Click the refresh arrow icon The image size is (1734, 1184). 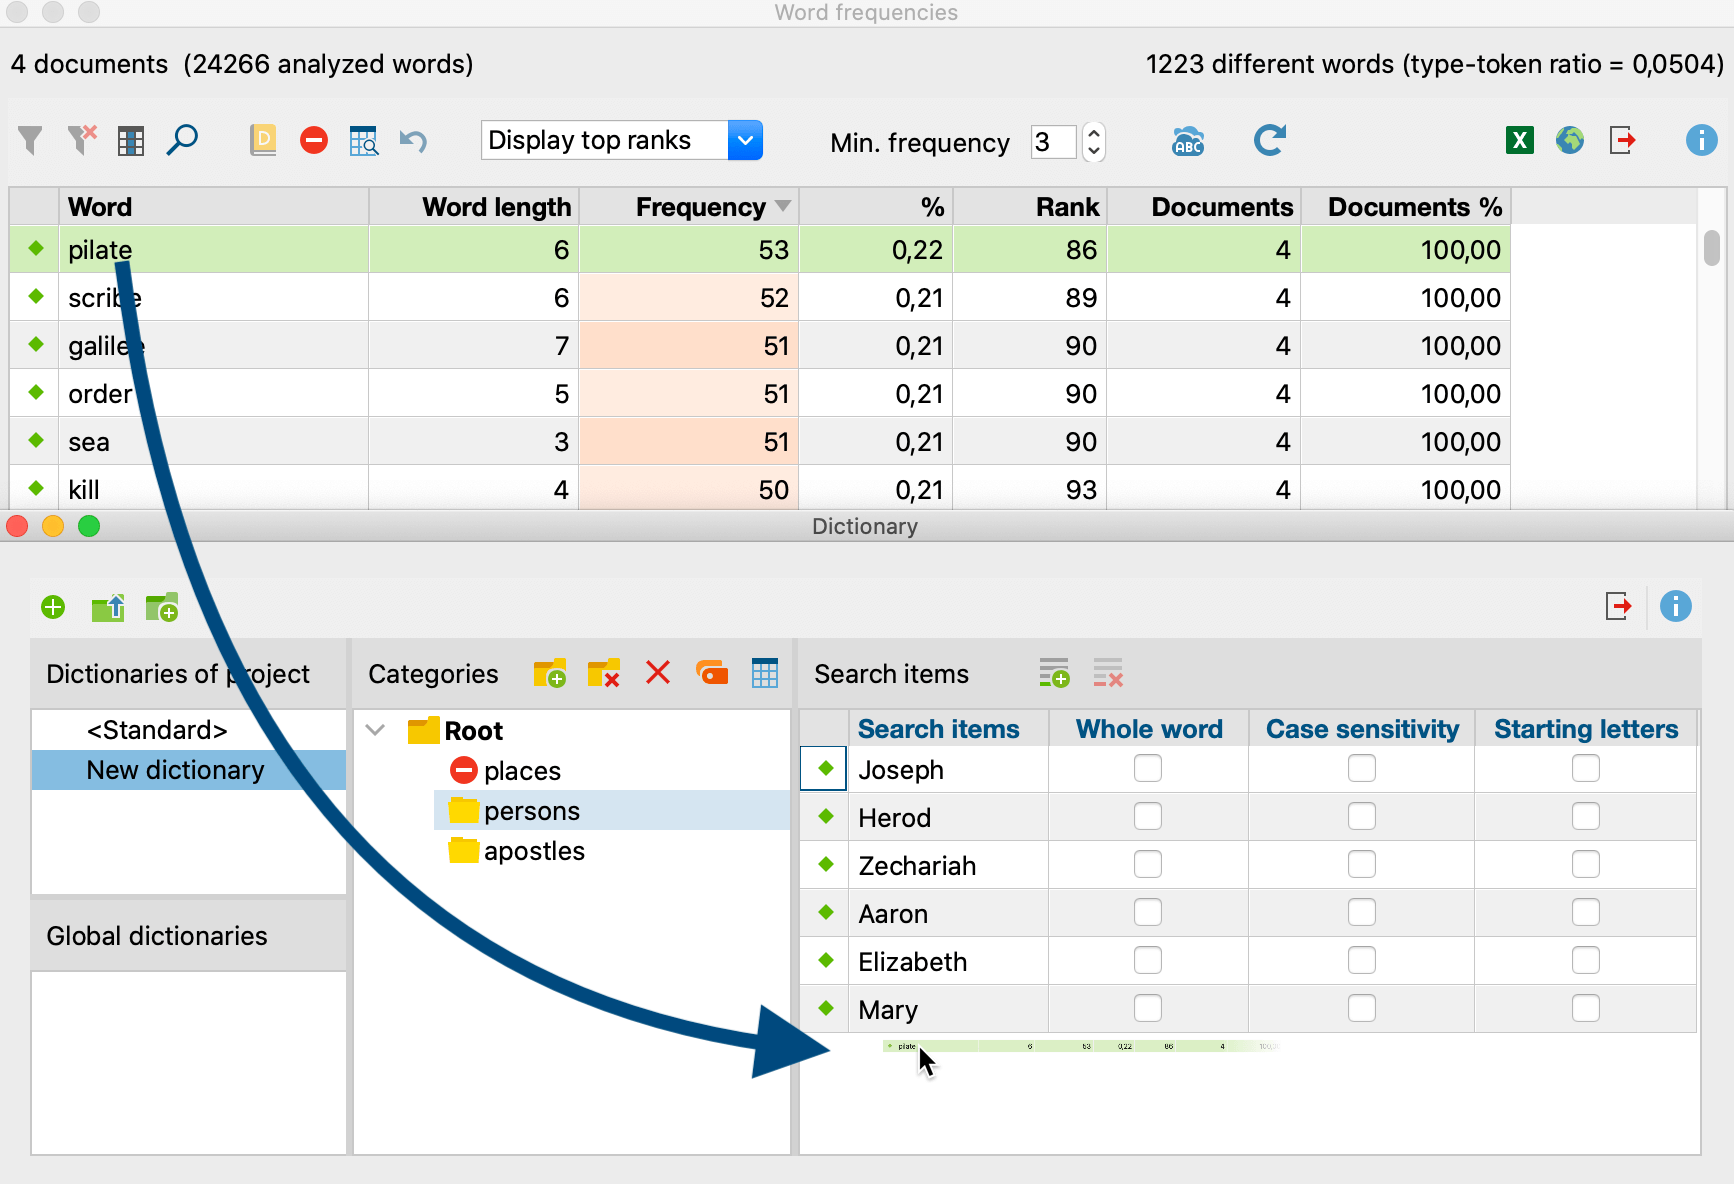coord(1269,140)
